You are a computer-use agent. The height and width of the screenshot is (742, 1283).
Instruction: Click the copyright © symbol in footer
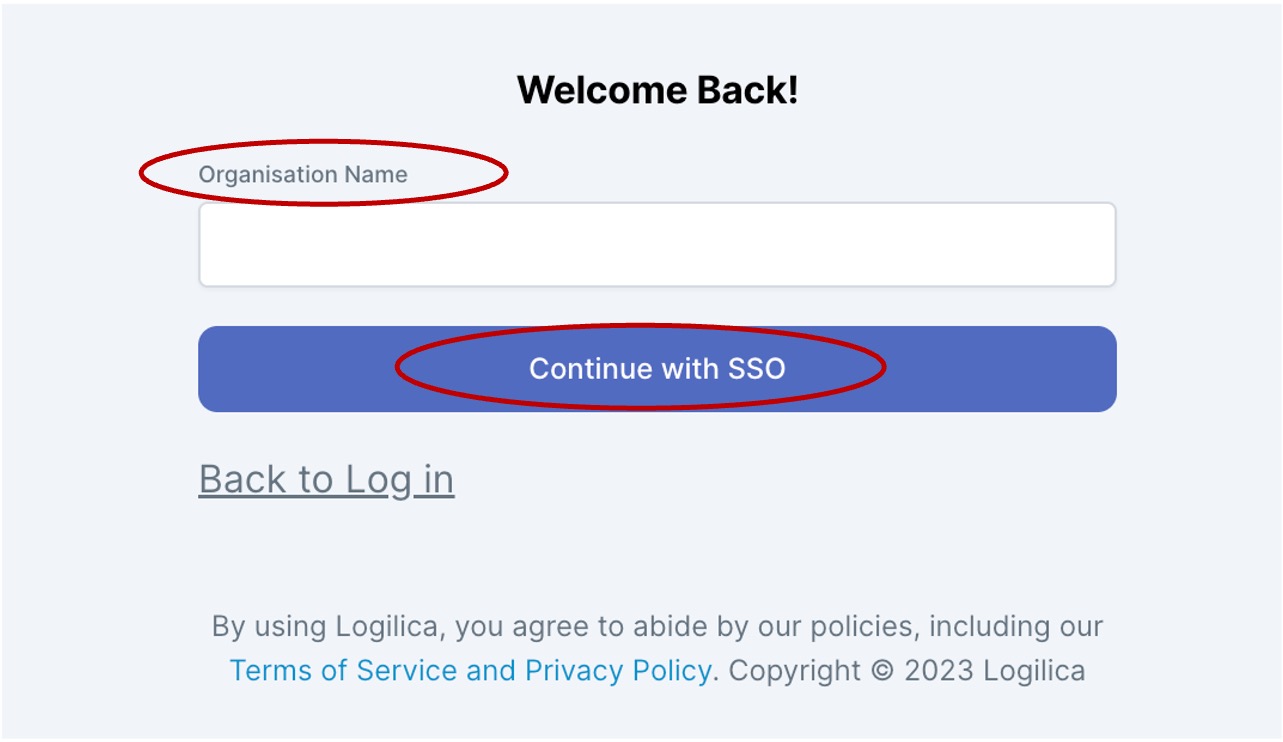[x=882, y=670]
